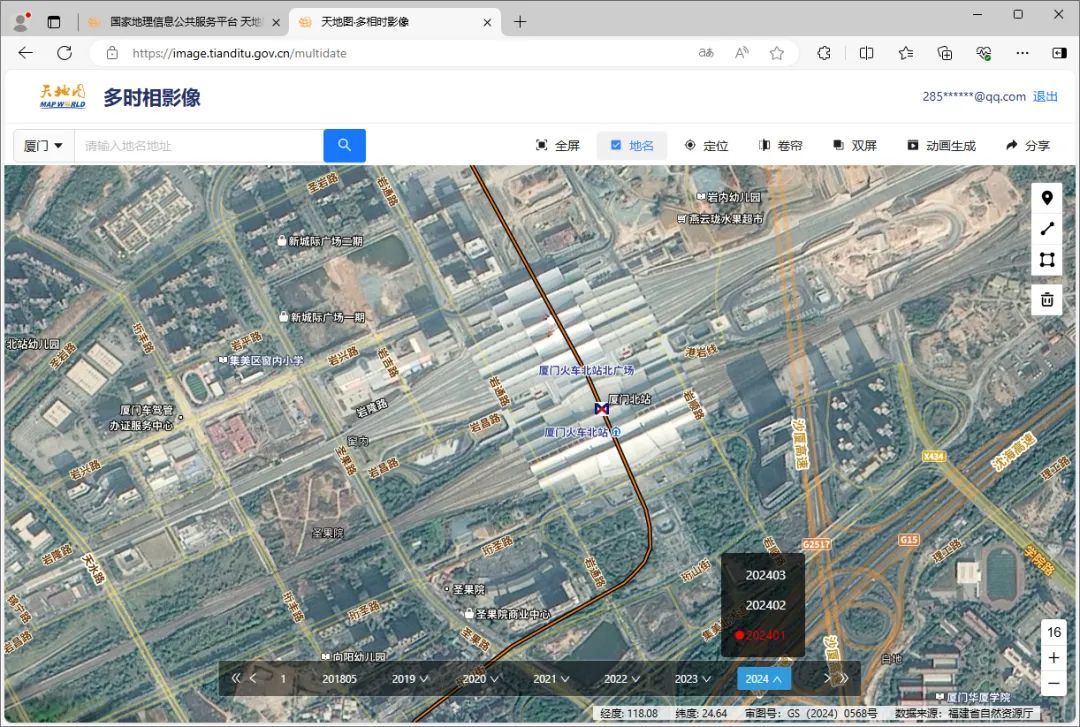Expand the 2020 year dropdown
The image size is (1080, 727).
coord(481,679)
